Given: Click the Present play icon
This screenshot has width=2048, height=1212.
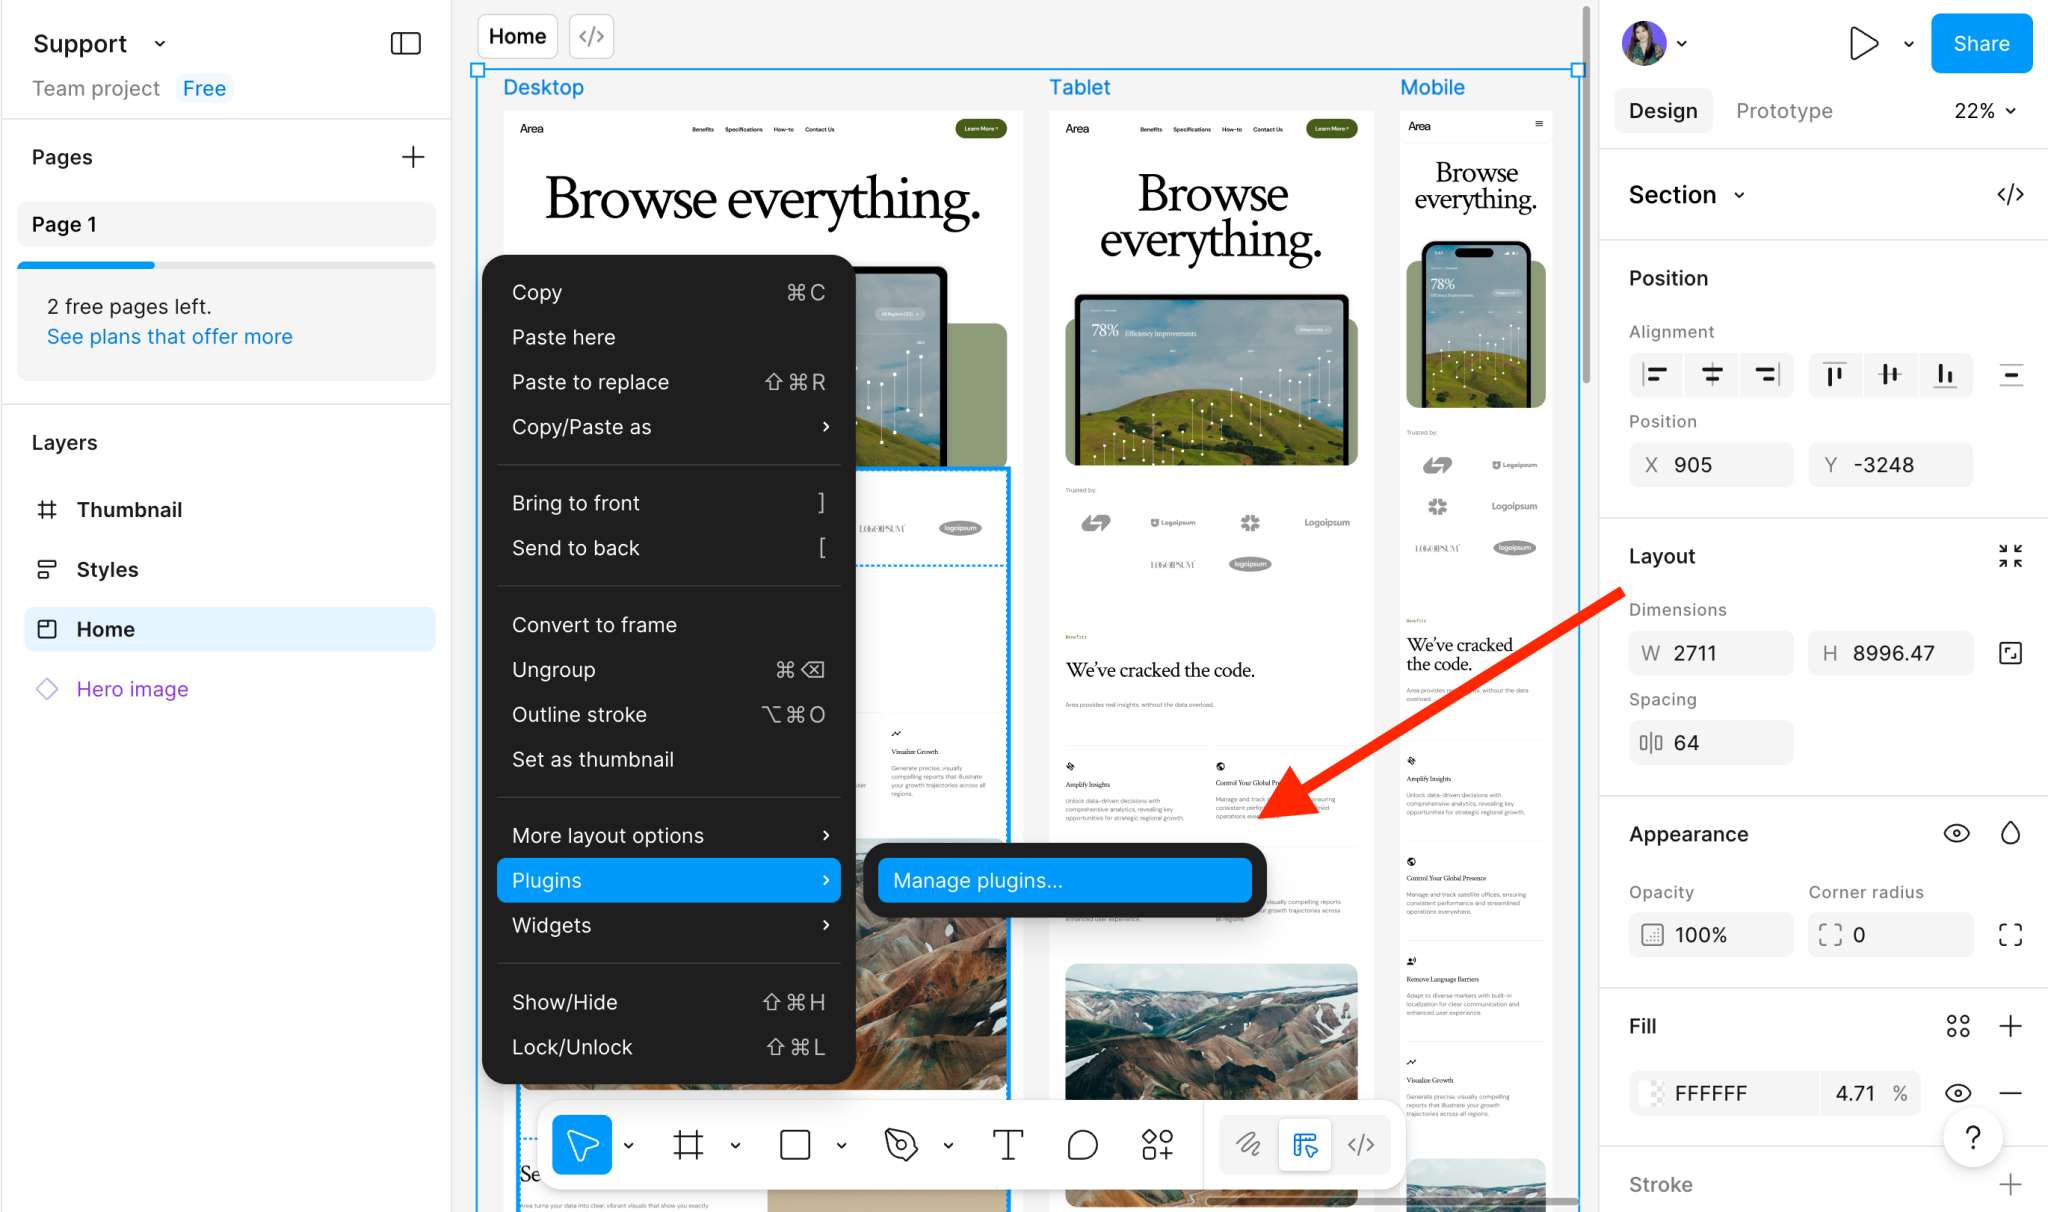Looking at the screenshot, I should pos(1862,43).
